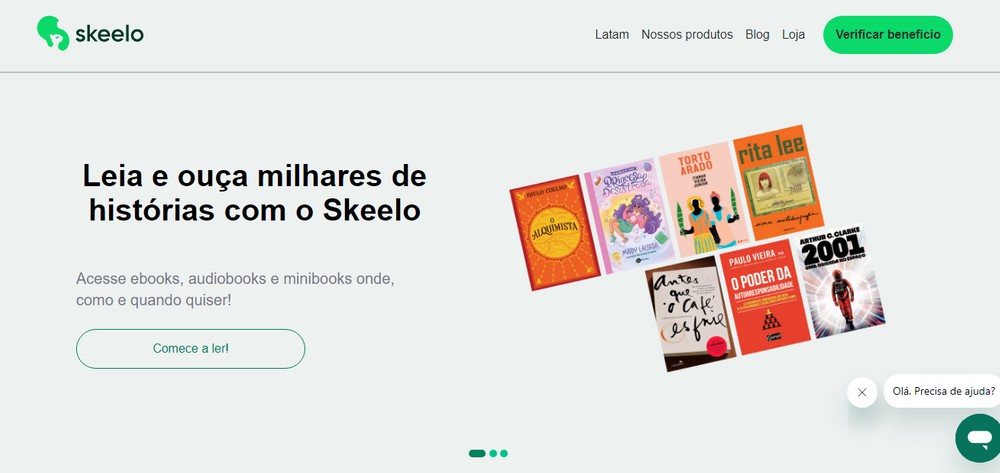Open the O Poder da Autorresponsabilidade cover

(x=765, y=297)
